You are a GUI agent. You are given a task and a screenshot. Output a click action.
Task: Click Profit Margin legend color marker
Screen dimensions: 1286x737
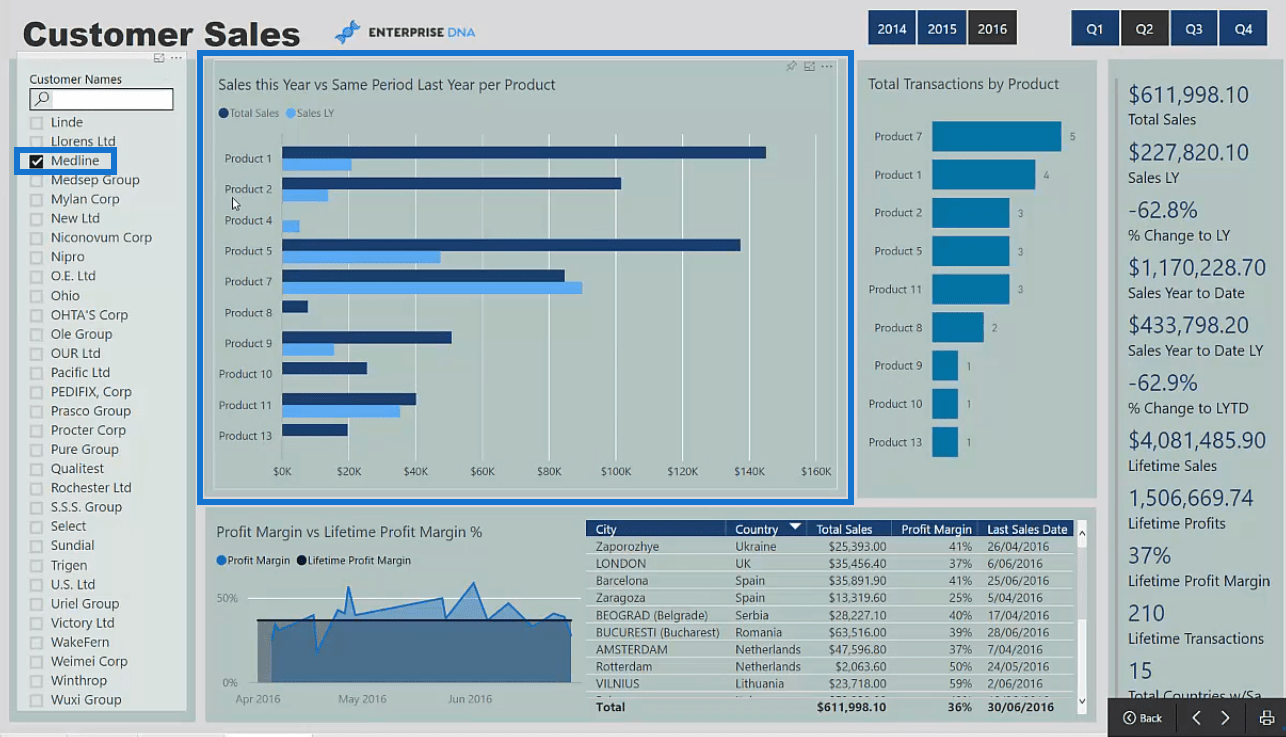221,561
